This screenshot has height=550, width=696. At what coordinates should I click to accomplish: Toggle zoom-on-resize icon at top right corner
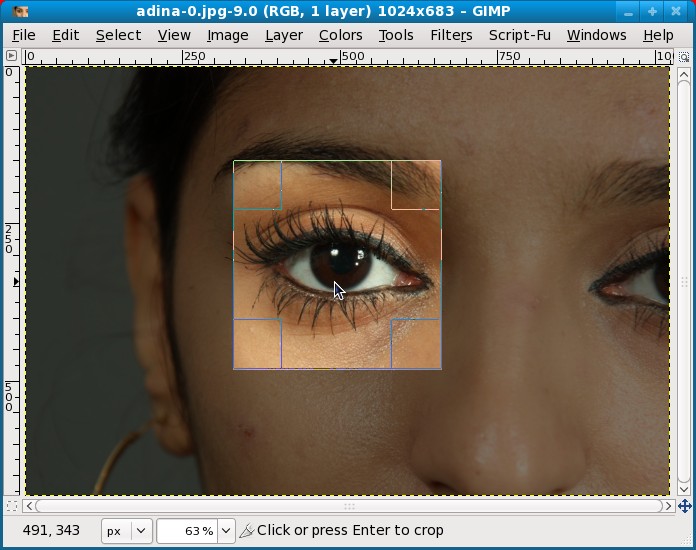tap(684, 57)
